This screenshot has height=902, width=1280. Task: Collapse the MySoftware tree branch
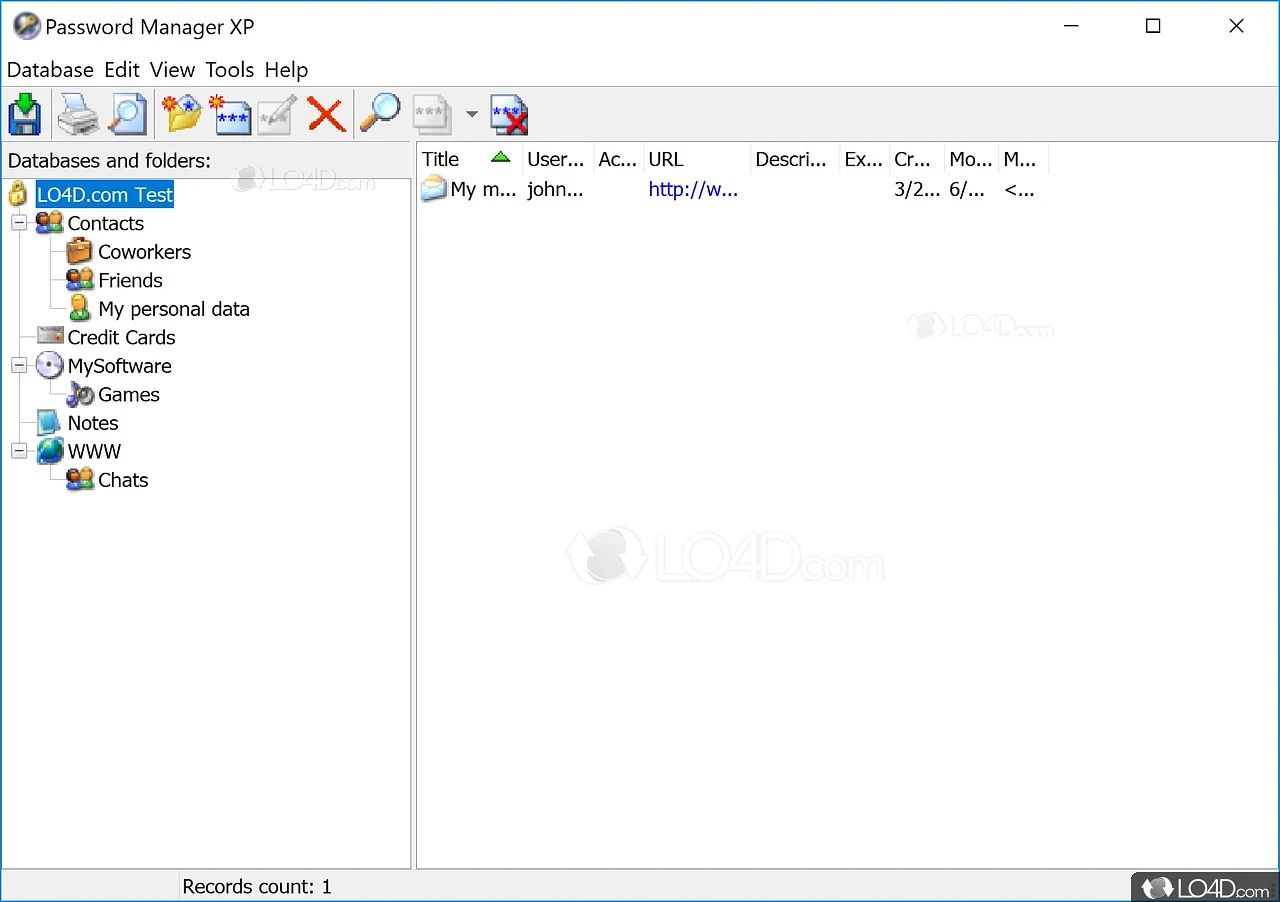pos(18,365)
